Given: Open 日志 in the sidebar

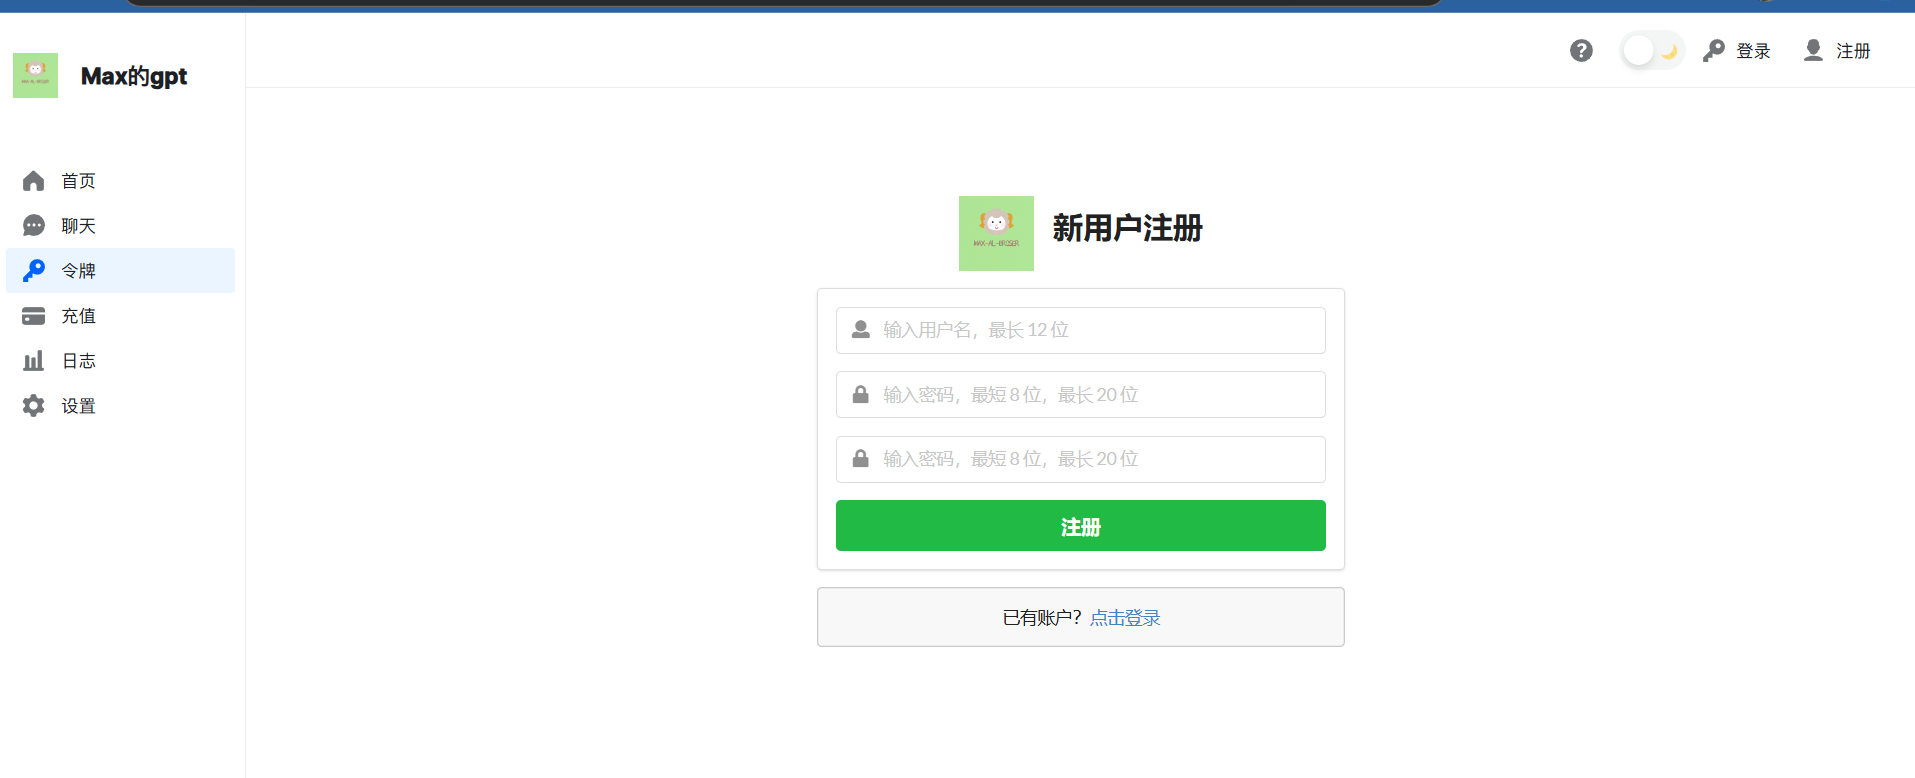Looking at the screenshot, I should [120, 361].
